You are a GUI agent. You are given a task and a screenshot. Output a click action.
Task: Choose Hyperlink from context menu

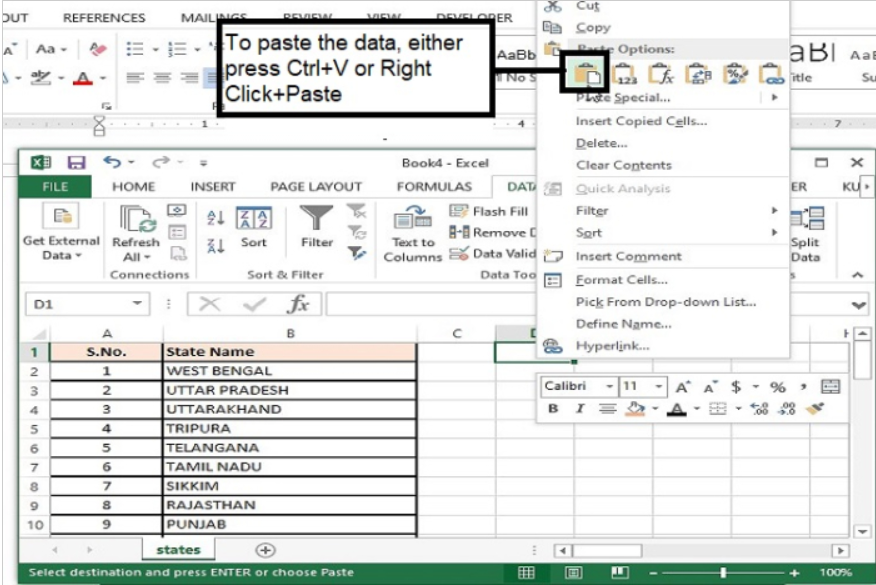612,345
